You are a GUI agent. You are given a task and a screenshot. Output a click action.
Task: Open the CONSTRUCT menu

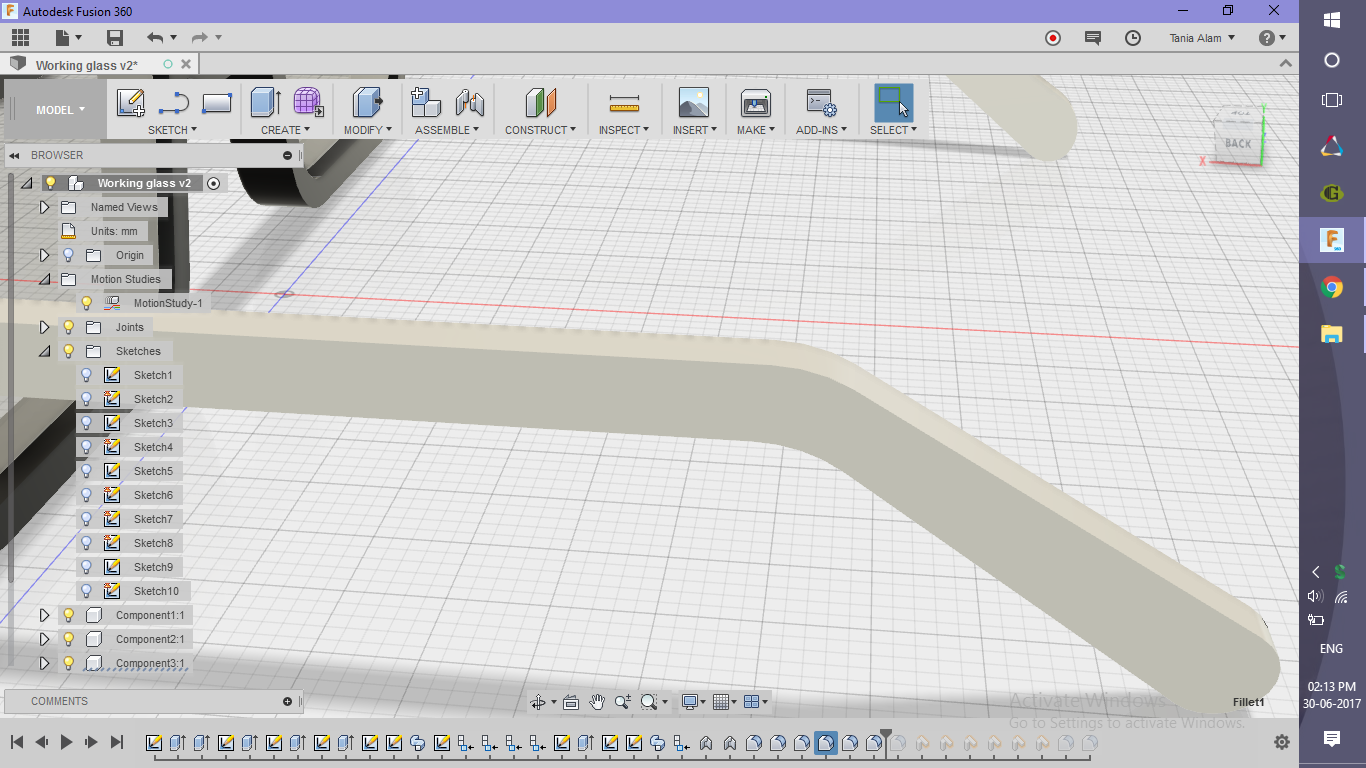540,130
